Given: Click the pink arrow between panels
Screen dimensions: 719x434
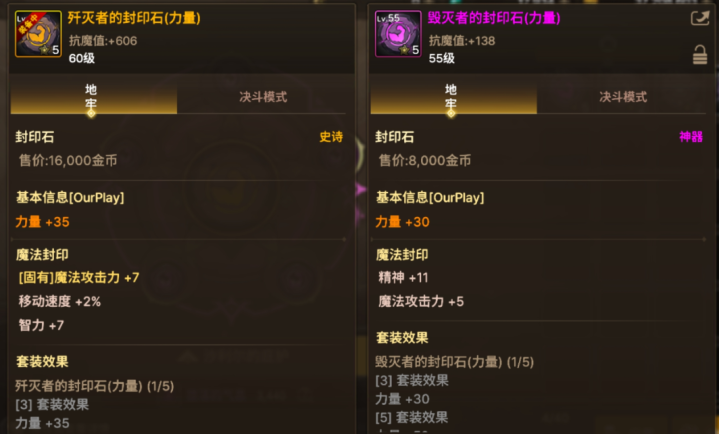Looking at the screenshot, I should (361, 189).
